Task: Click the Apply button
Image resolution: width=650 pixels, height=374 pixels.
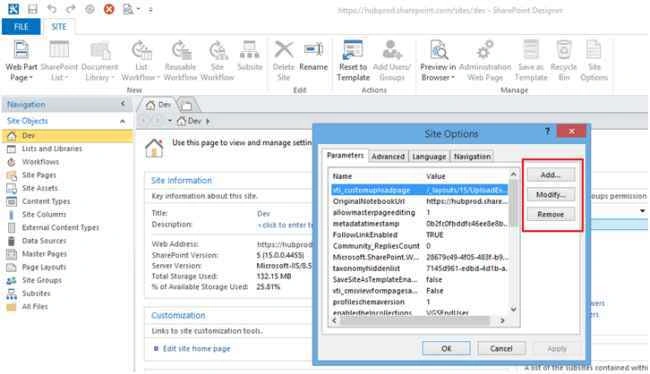Action: pos(556,348)
